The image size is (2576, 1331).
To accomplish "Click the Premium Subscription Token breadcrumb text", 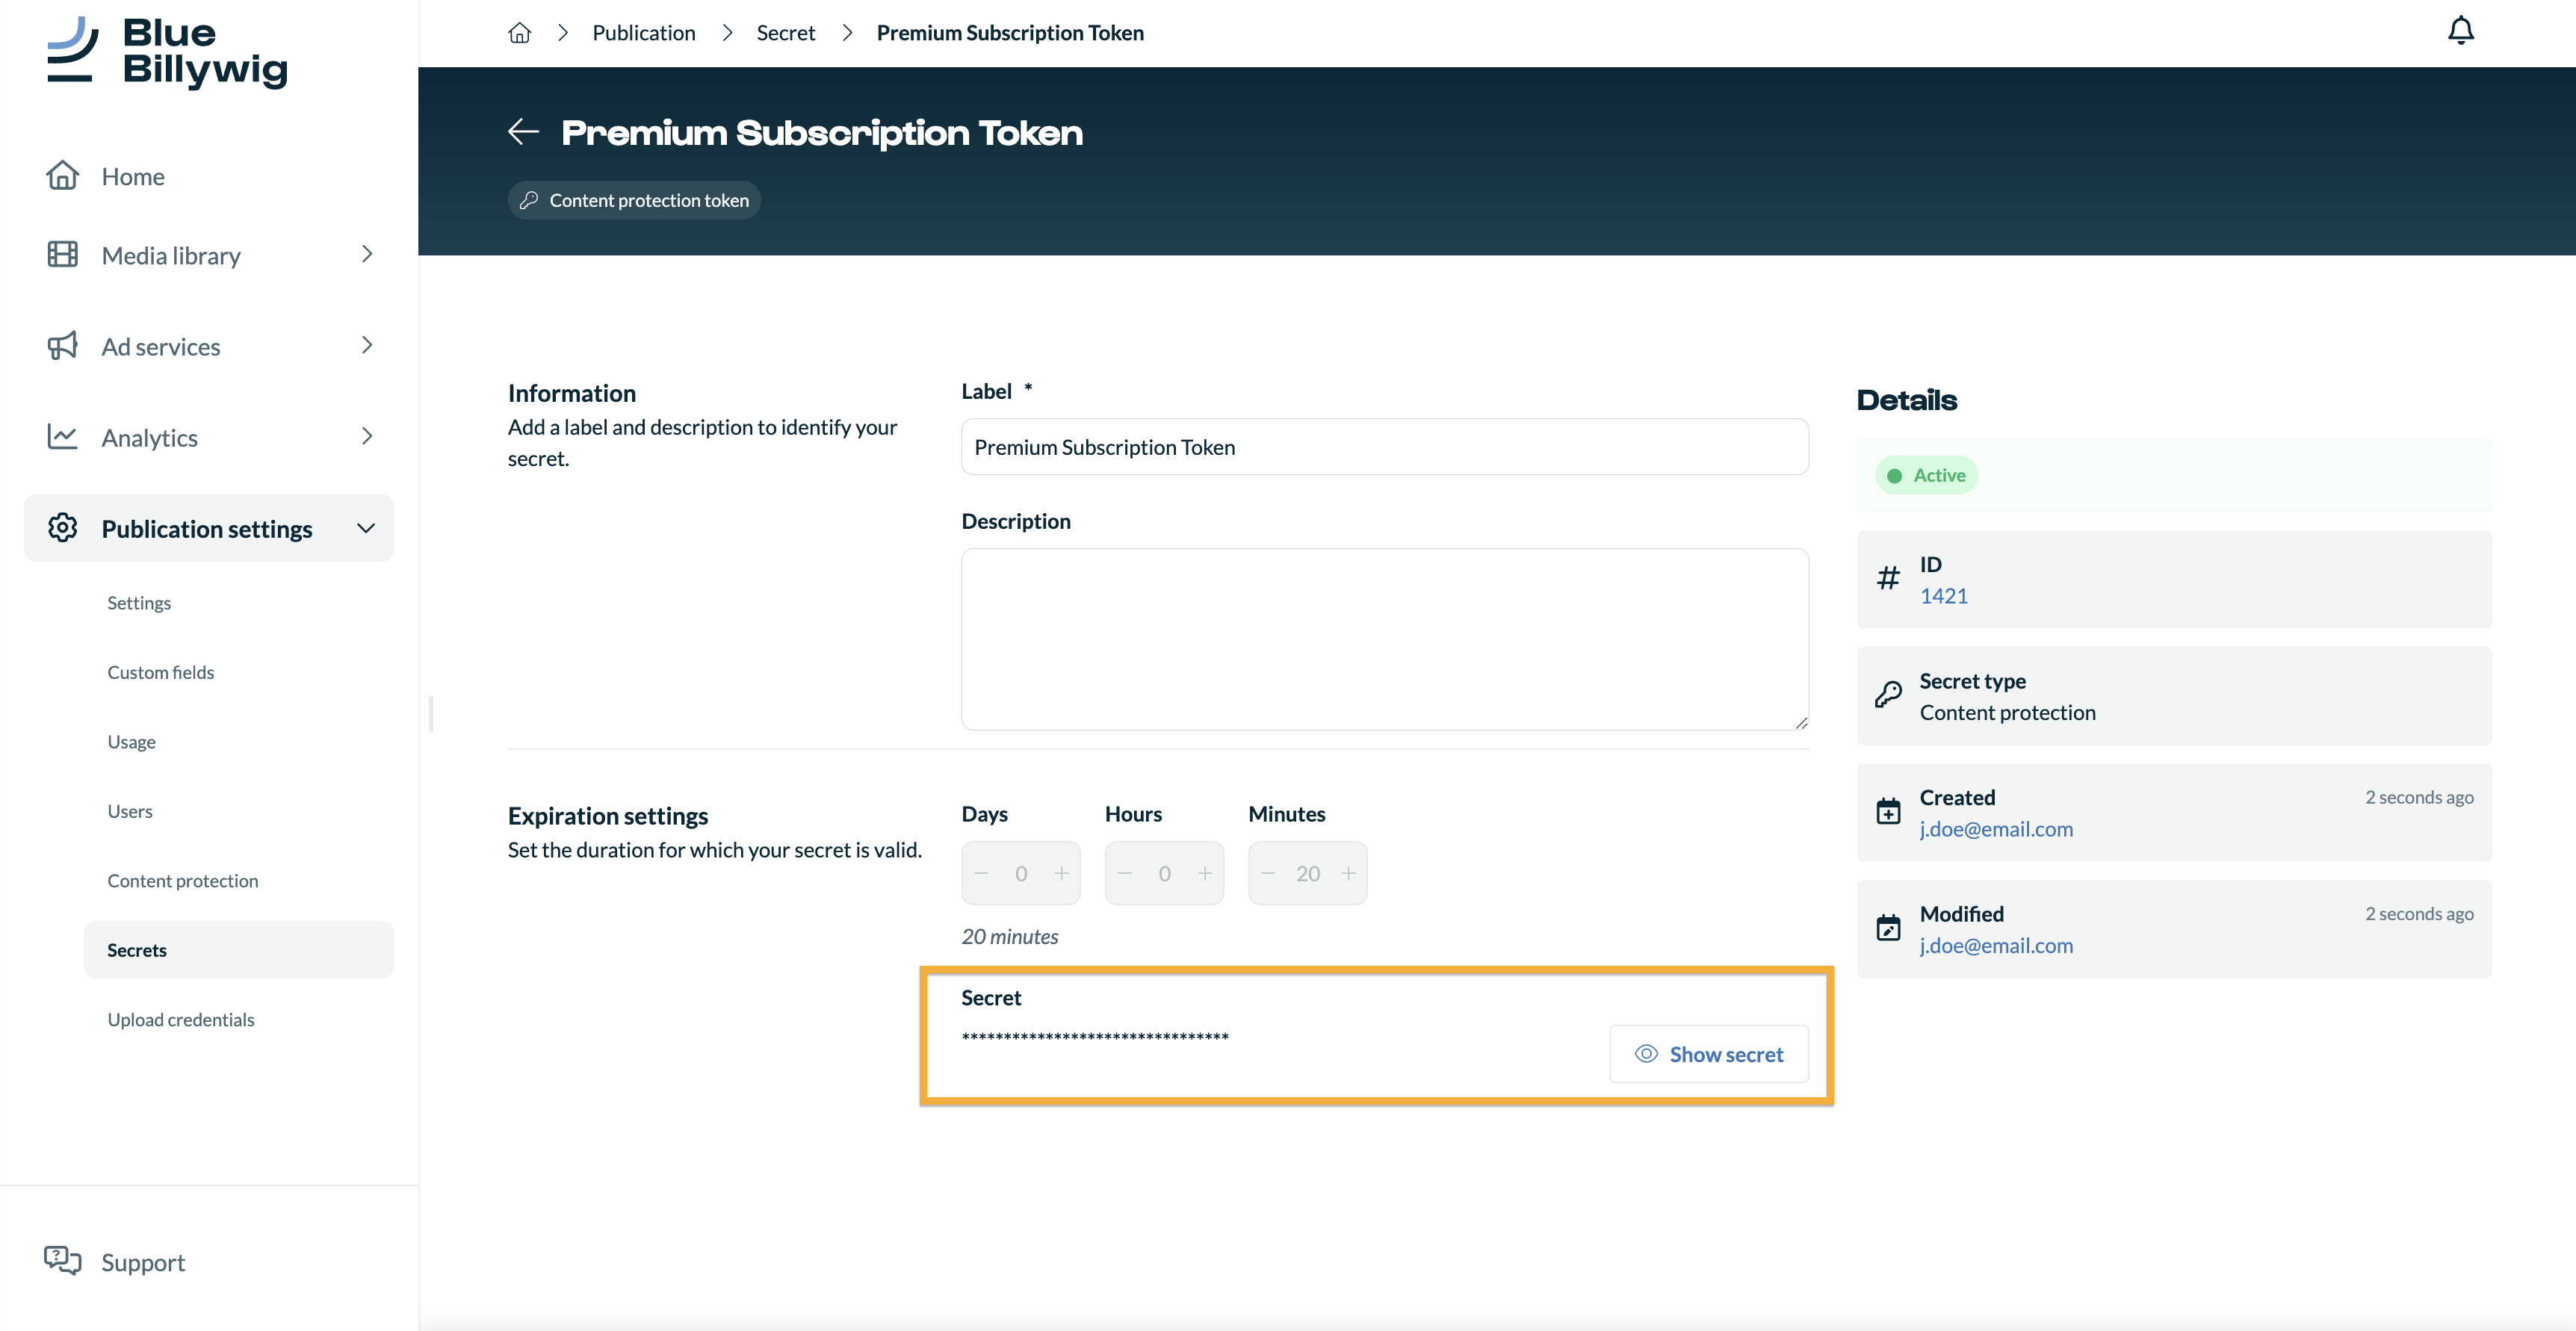I will tap(1010, 33).
